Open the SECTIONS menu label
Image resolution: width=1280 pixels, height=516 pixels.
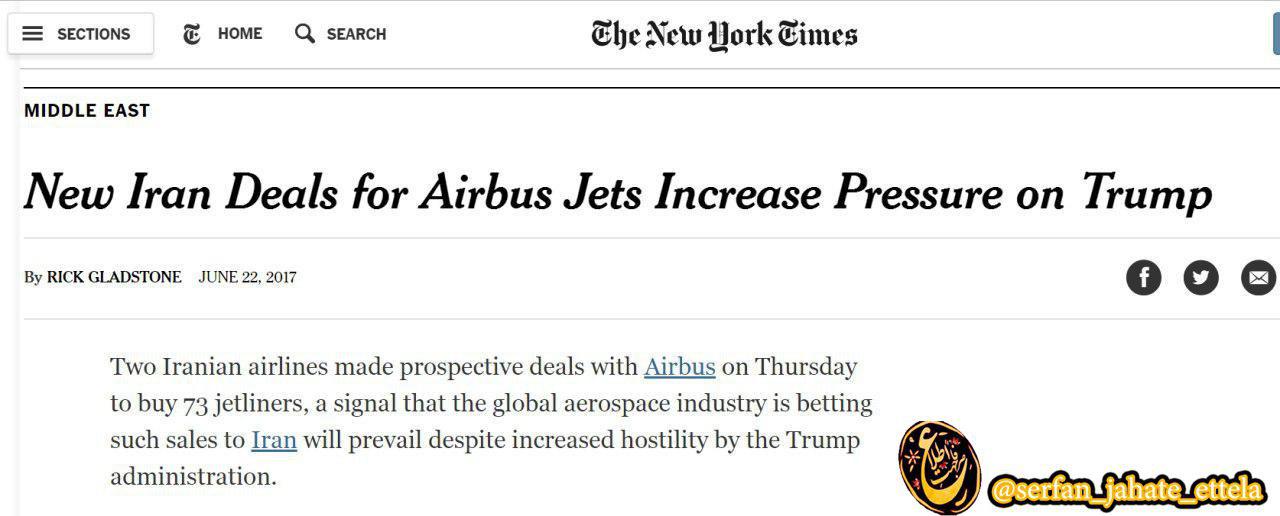coord(94,34)
